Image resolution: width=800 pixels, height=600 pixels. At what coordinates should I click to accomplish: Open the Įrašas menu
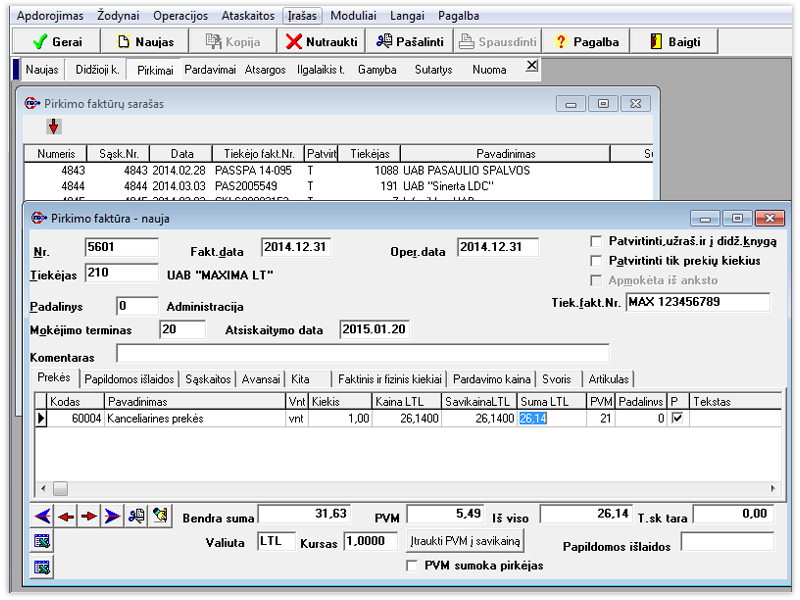[302, 16]
